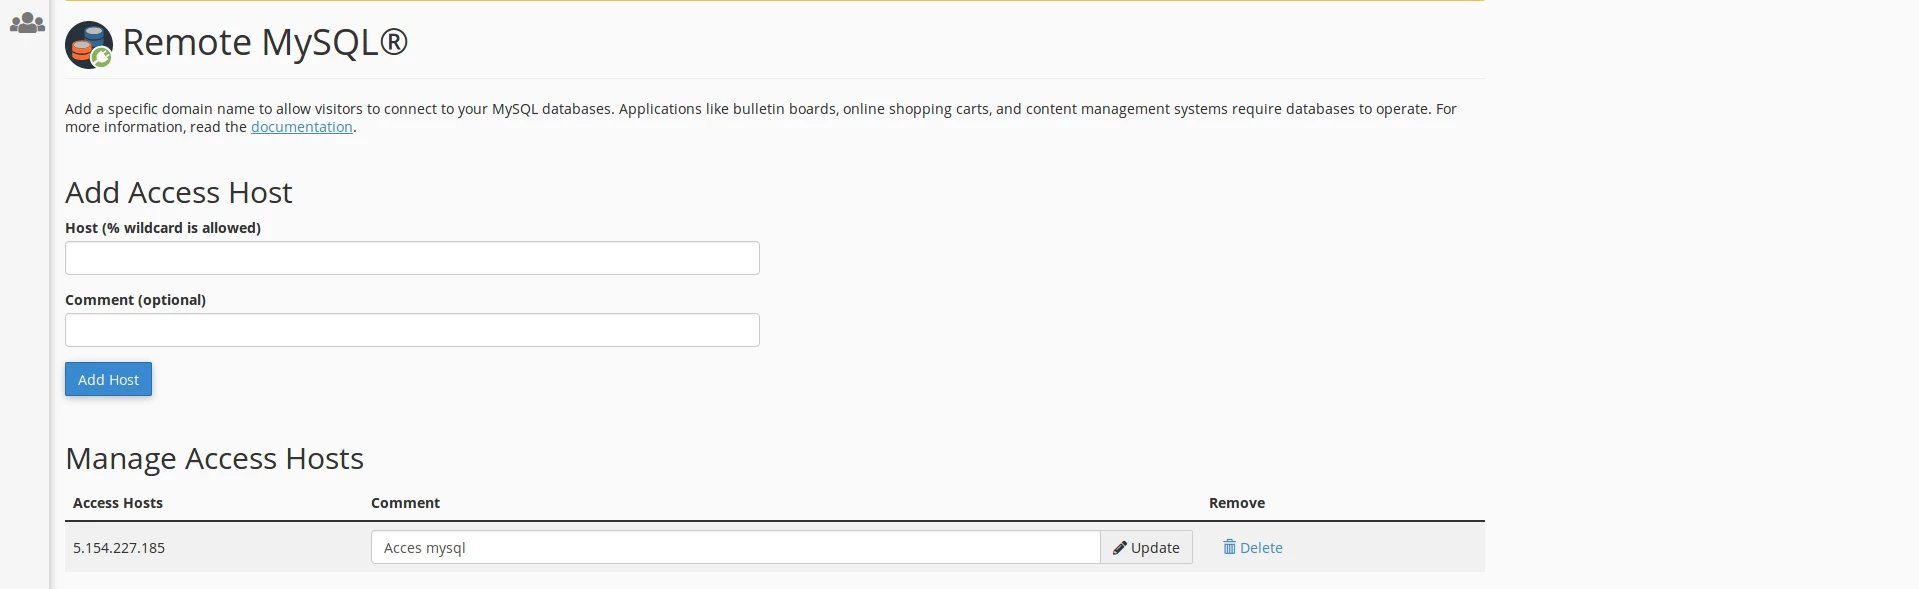This screenshot has height=589, width=1919.
Task: Click the Comment column header in table
Action: (405, 503)
